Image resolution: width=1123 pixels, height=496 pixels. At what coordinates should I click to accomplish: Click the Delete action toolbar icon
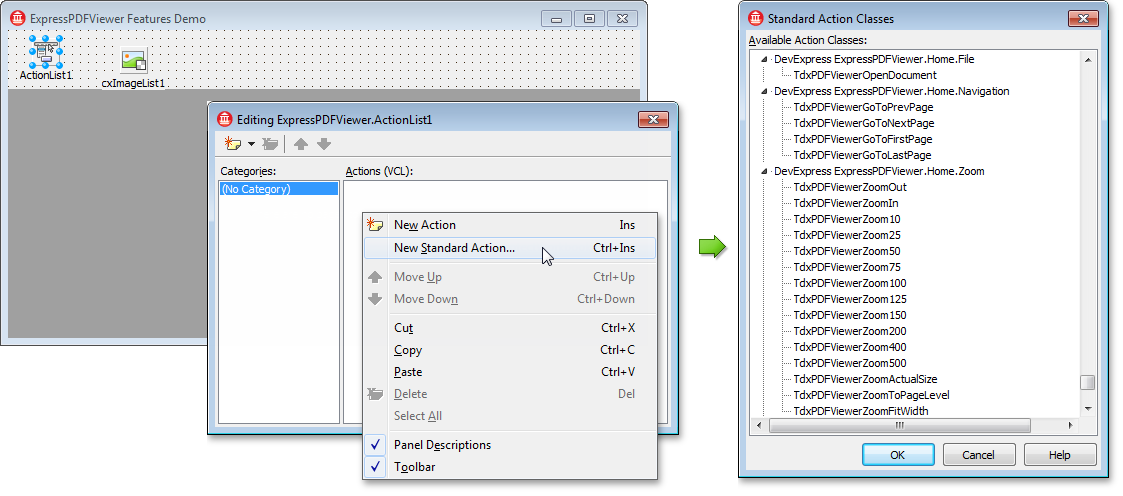pos(269,144)
